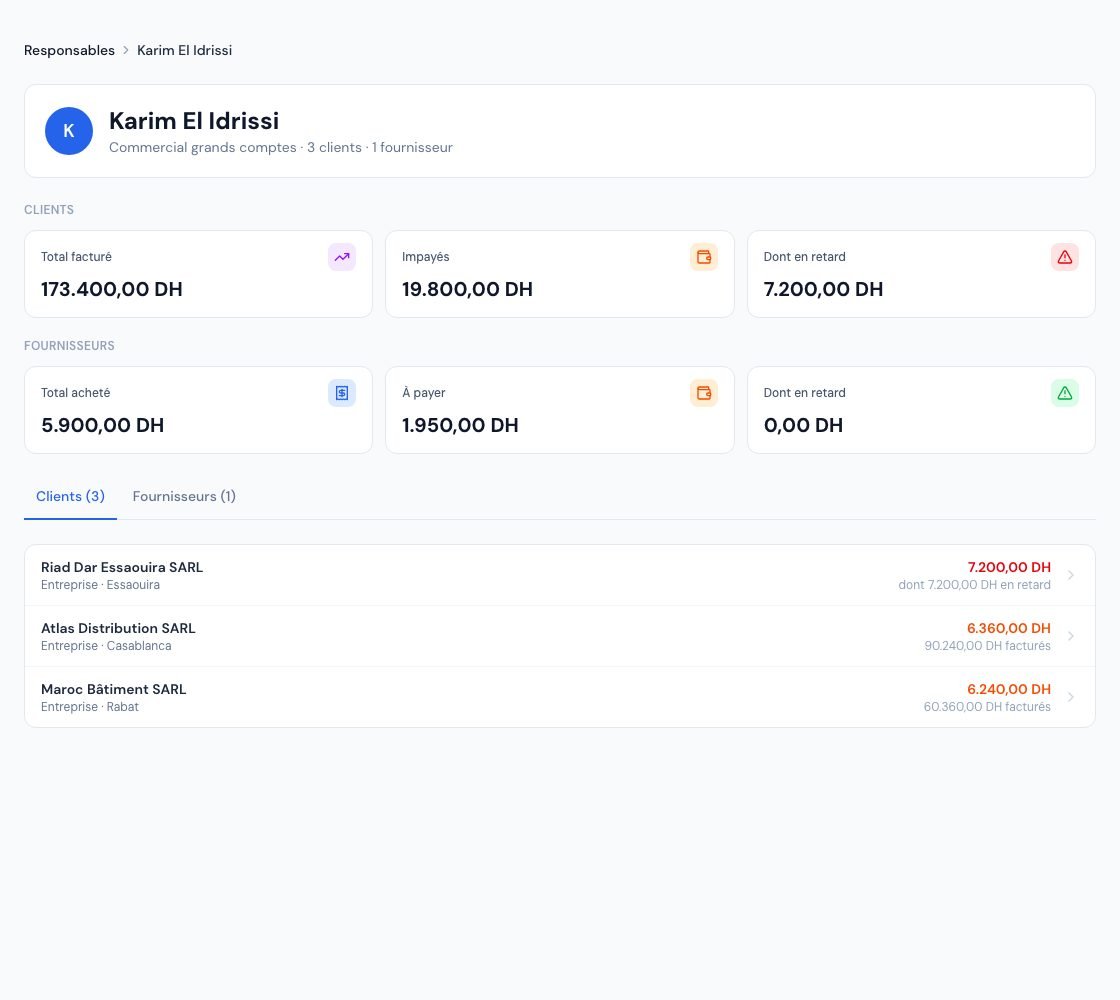Click the breadcrumb separator chevron after Responsables

(126, 50)
